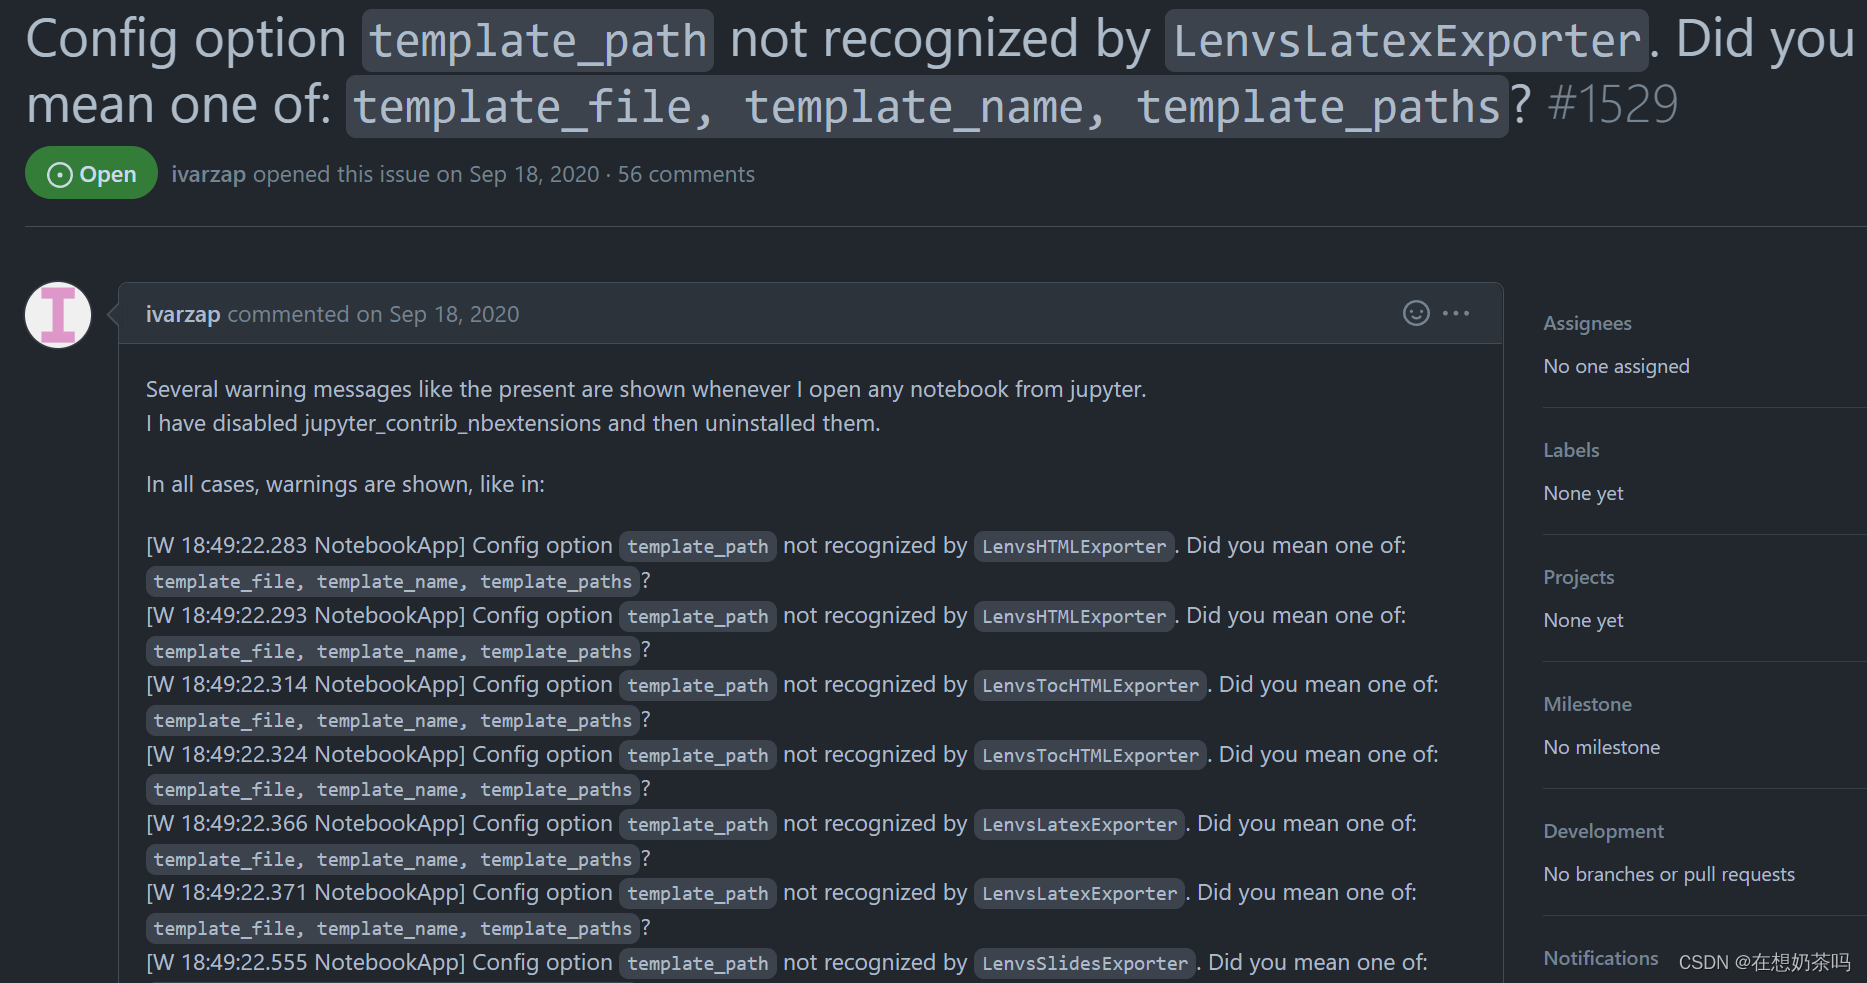Click the green Open issue status badge
Image resolution: width=1867 pixels, height=983 pixels.
(91, 173)
